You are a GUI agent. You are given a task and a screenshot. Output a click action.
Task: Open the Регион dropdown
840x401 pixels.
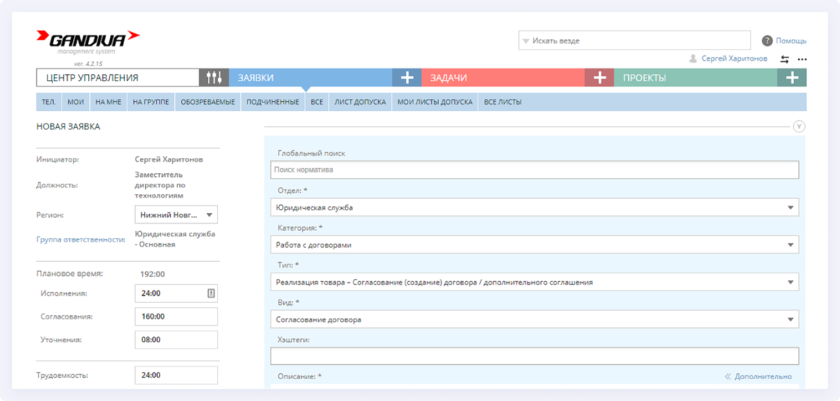pos(209,214)
